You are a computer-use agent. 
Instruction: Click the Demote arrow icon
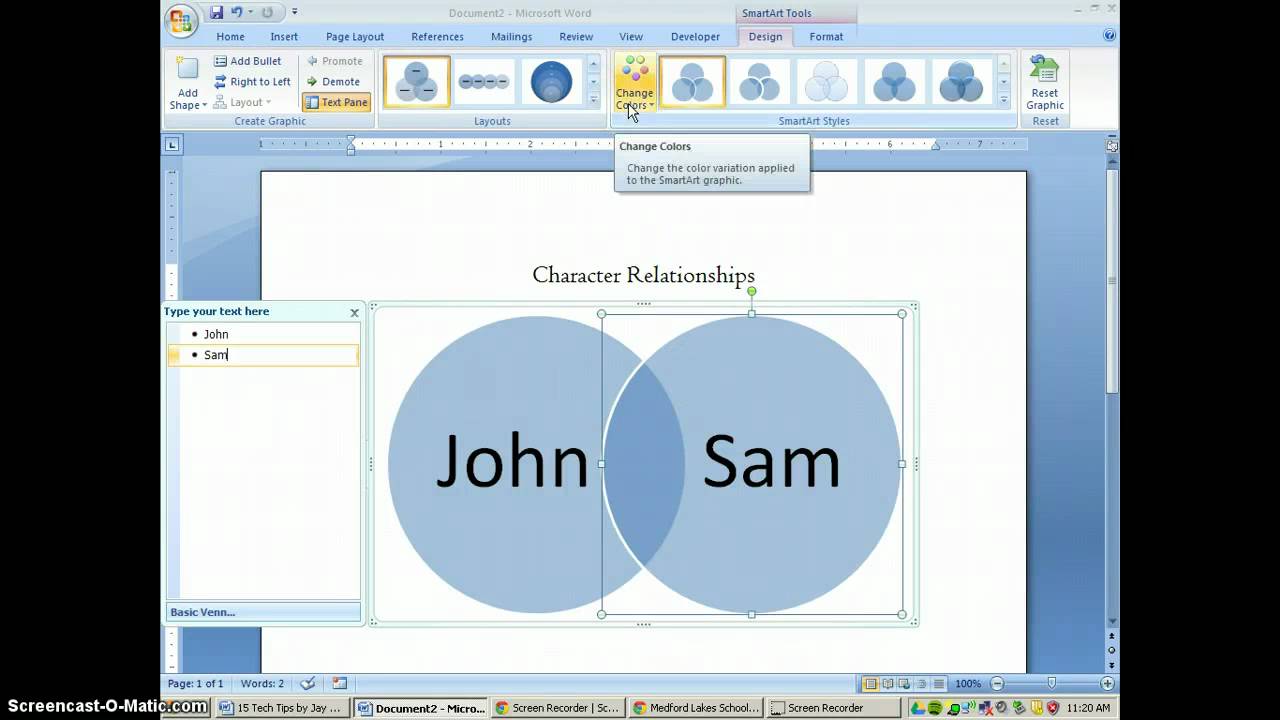pyautogui.click(x=312, y=82)
